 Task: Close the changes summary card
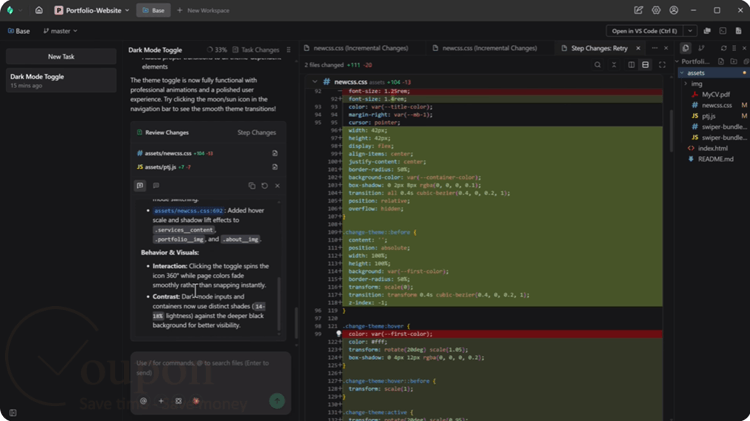pos(277,186)
